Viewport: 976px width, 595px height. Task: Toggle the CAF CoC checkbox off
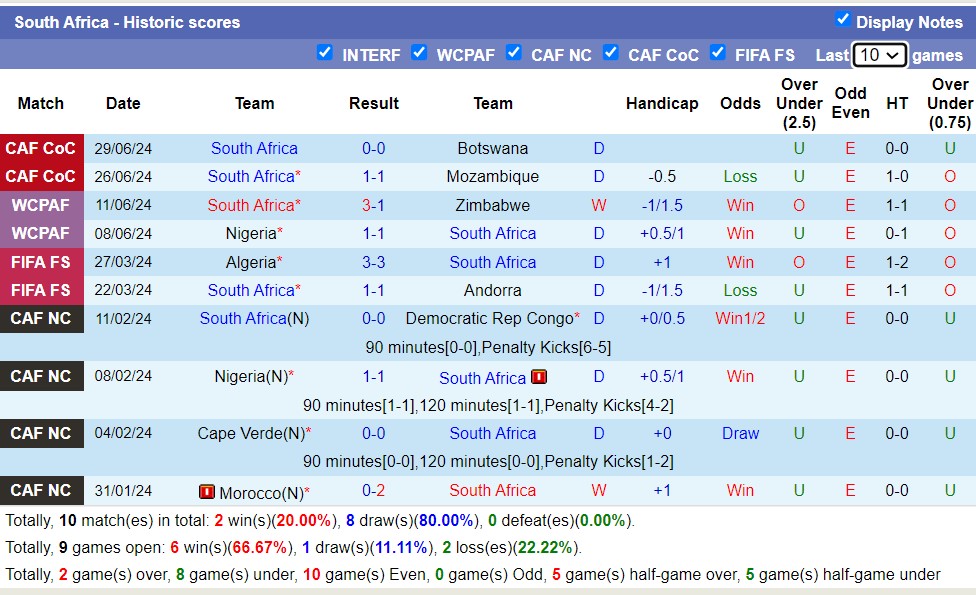tap(610, 52)
